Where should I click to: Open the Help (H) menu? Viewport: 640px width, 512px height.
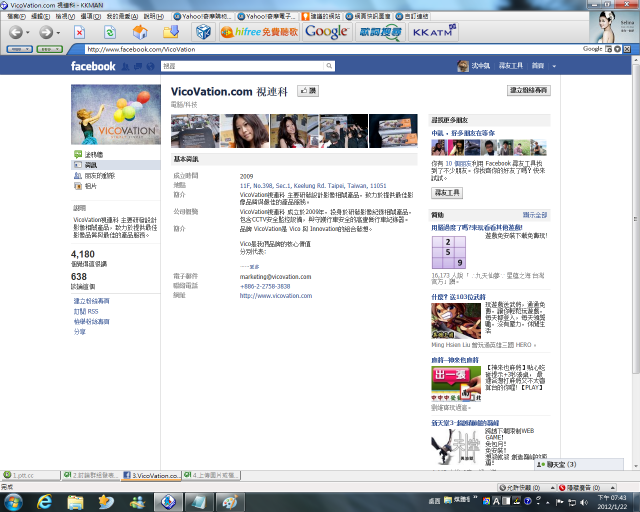click(x=153, y=16)
